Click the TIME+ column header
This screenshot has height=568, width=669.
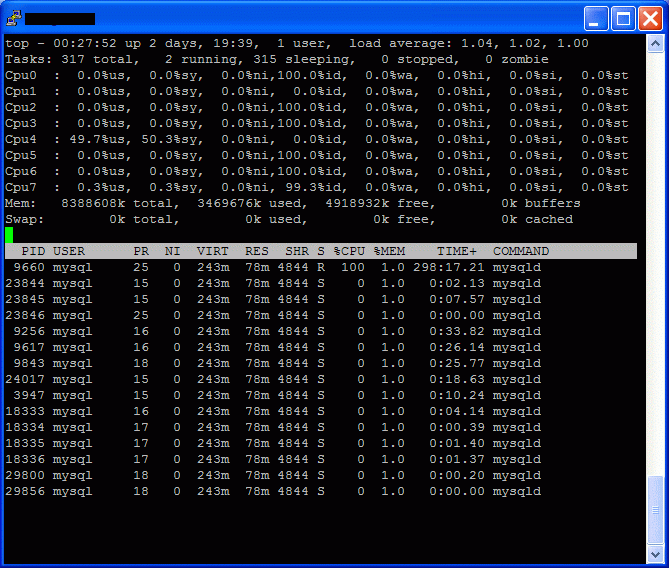click(457, 251)
